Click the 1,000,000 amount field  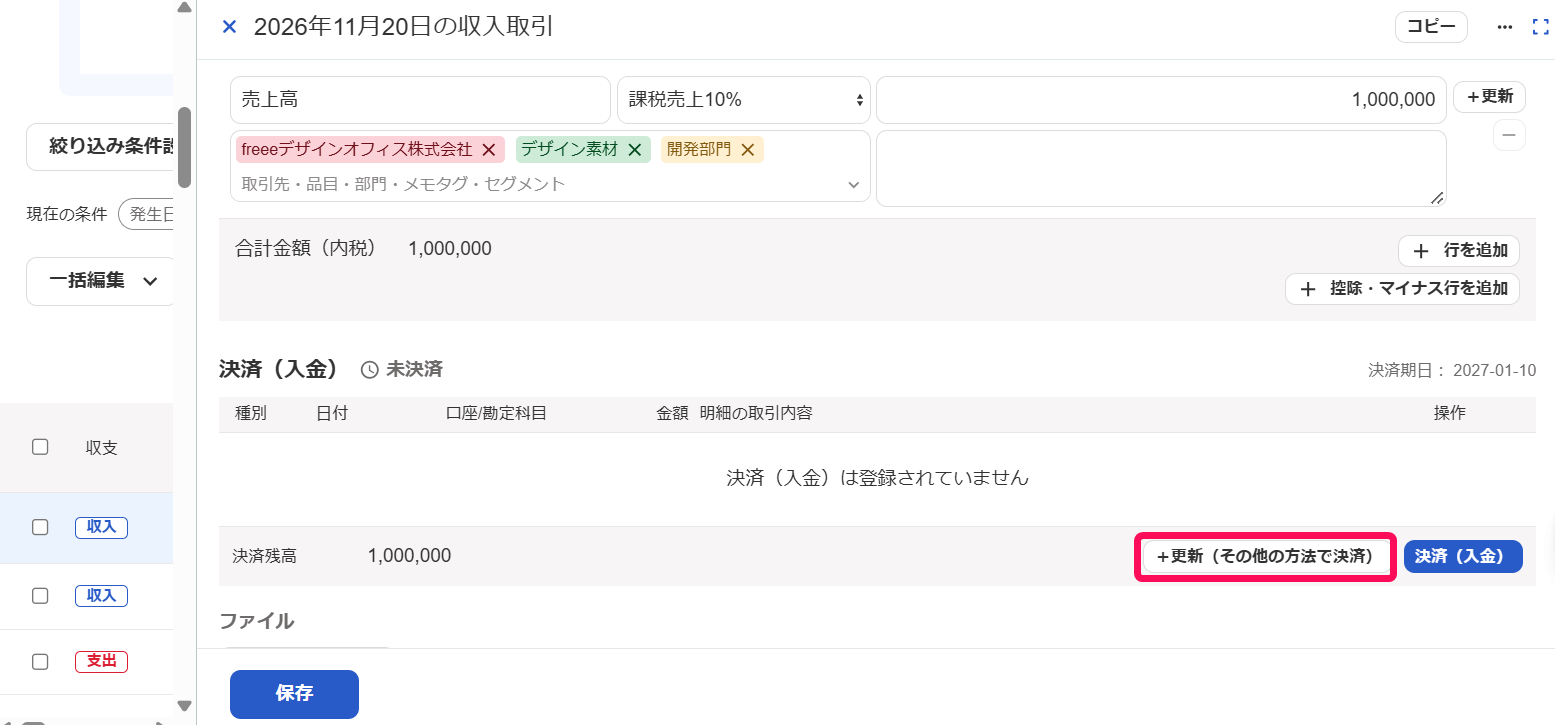pos(1161,100)
